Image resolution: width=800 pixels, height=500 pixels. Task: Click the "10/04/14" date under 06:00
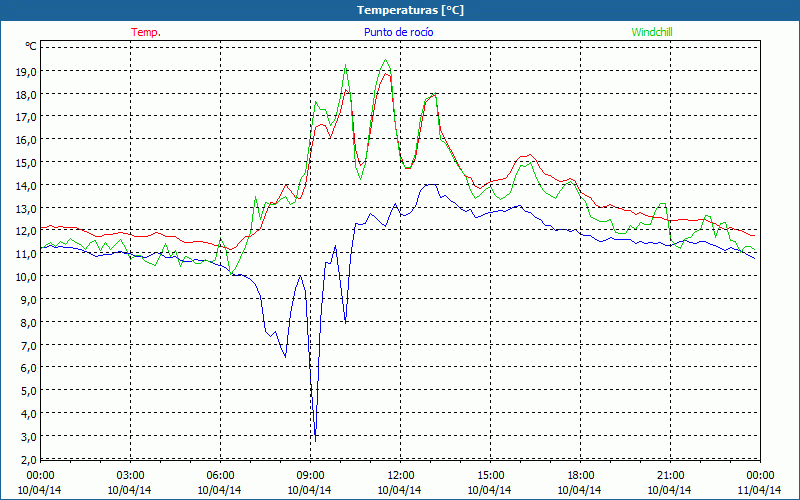pyautogui.click(x=220, y=490)
